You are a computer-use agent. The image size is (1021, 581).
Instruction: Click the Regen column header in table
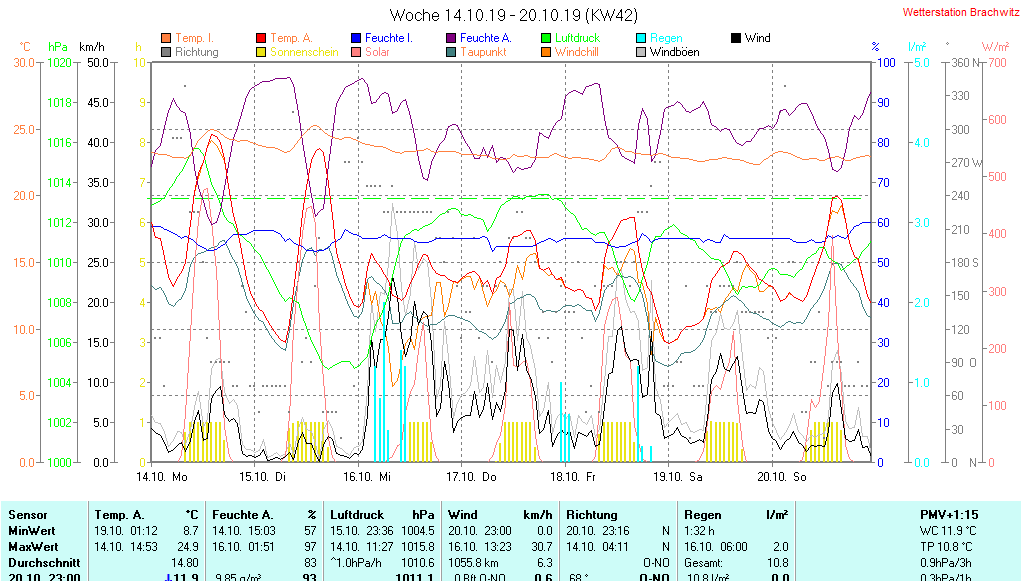[702, 514]
